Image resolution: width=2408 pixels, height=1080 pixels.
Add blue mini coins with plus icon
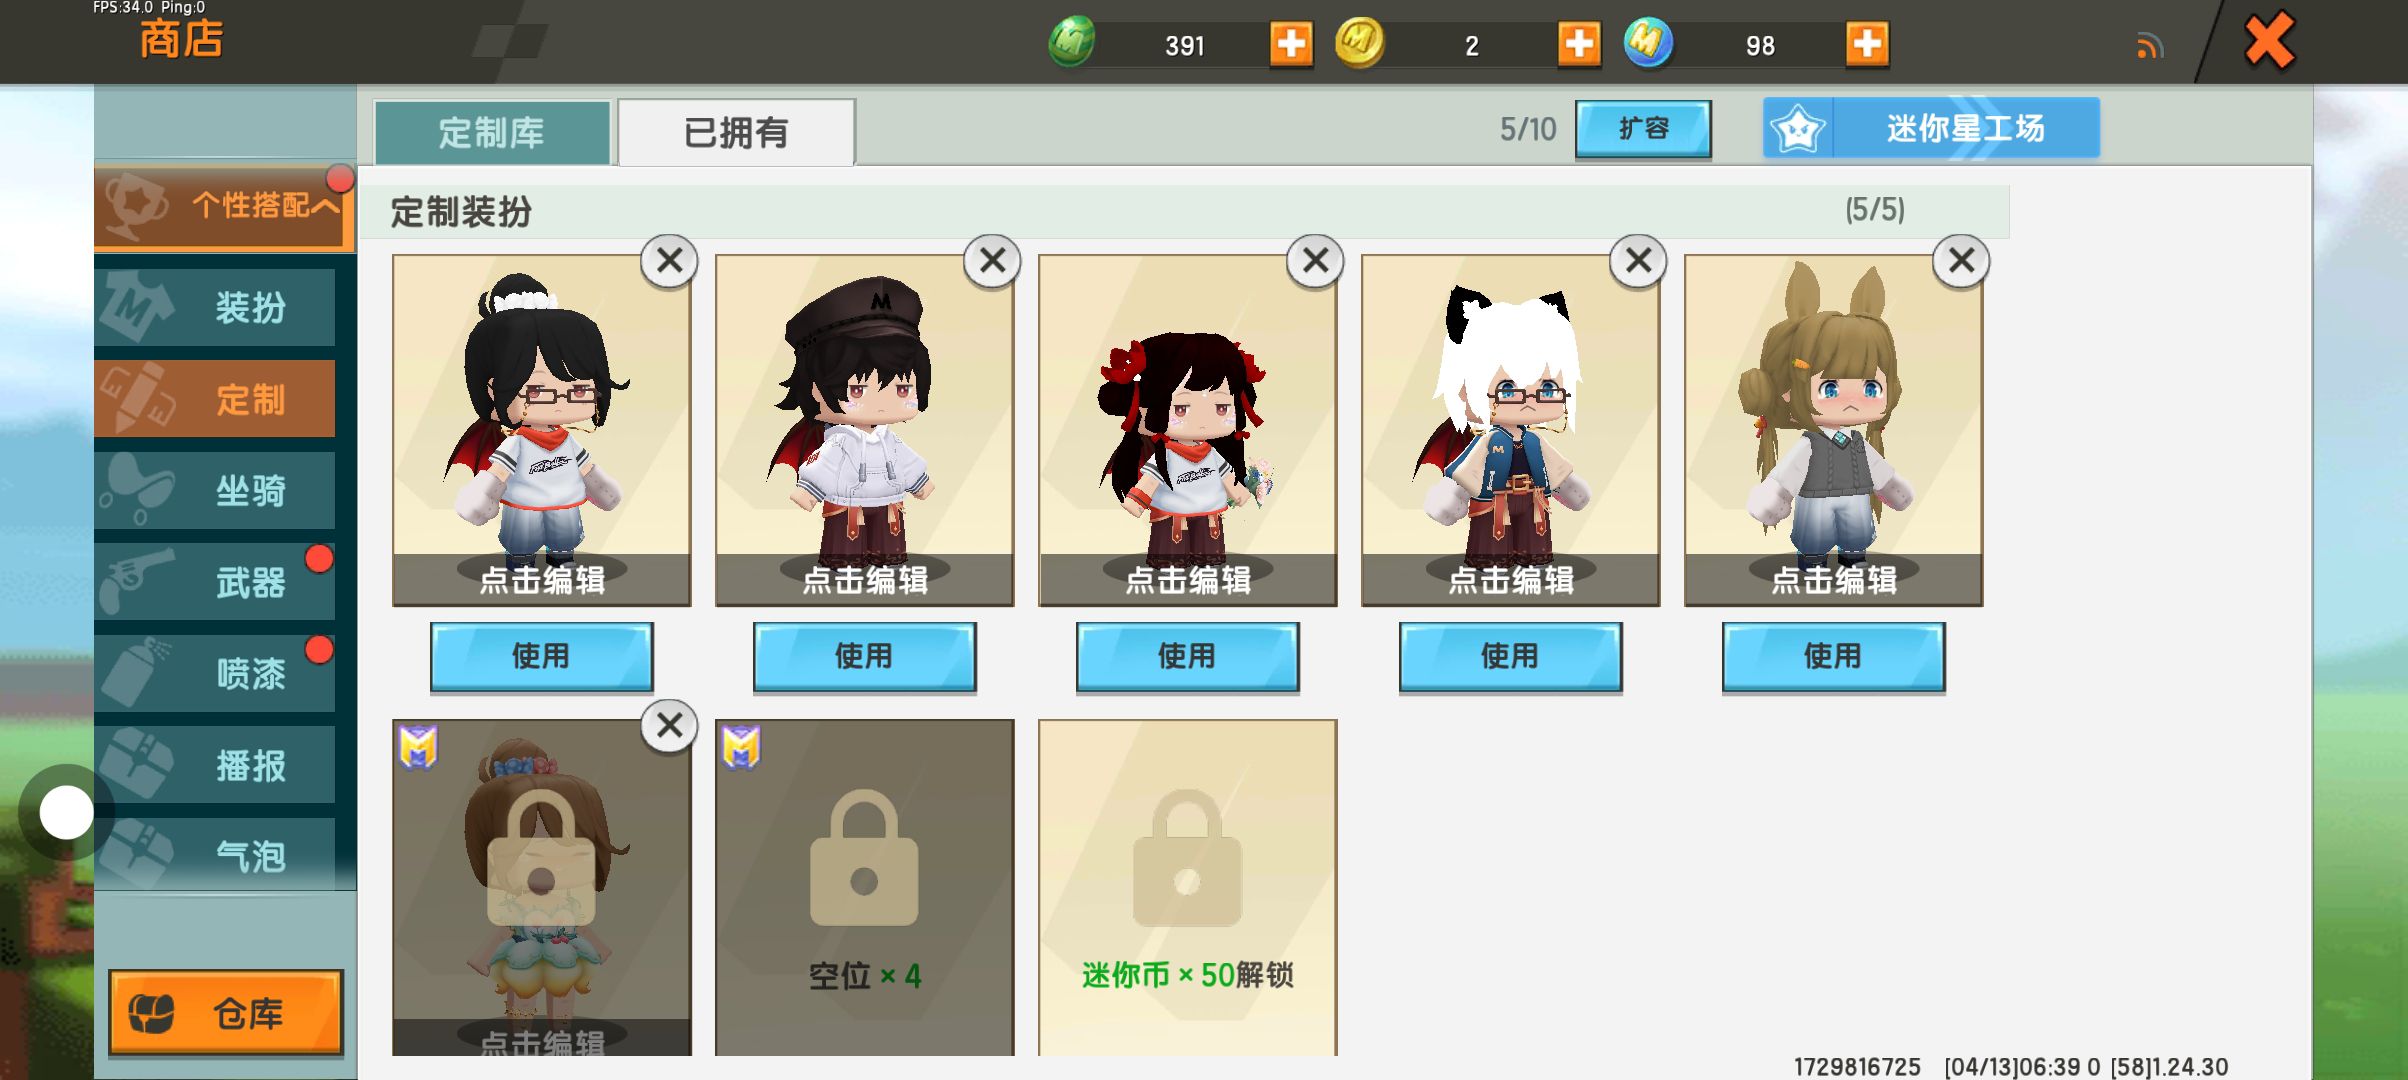(x=1867, y=44)
